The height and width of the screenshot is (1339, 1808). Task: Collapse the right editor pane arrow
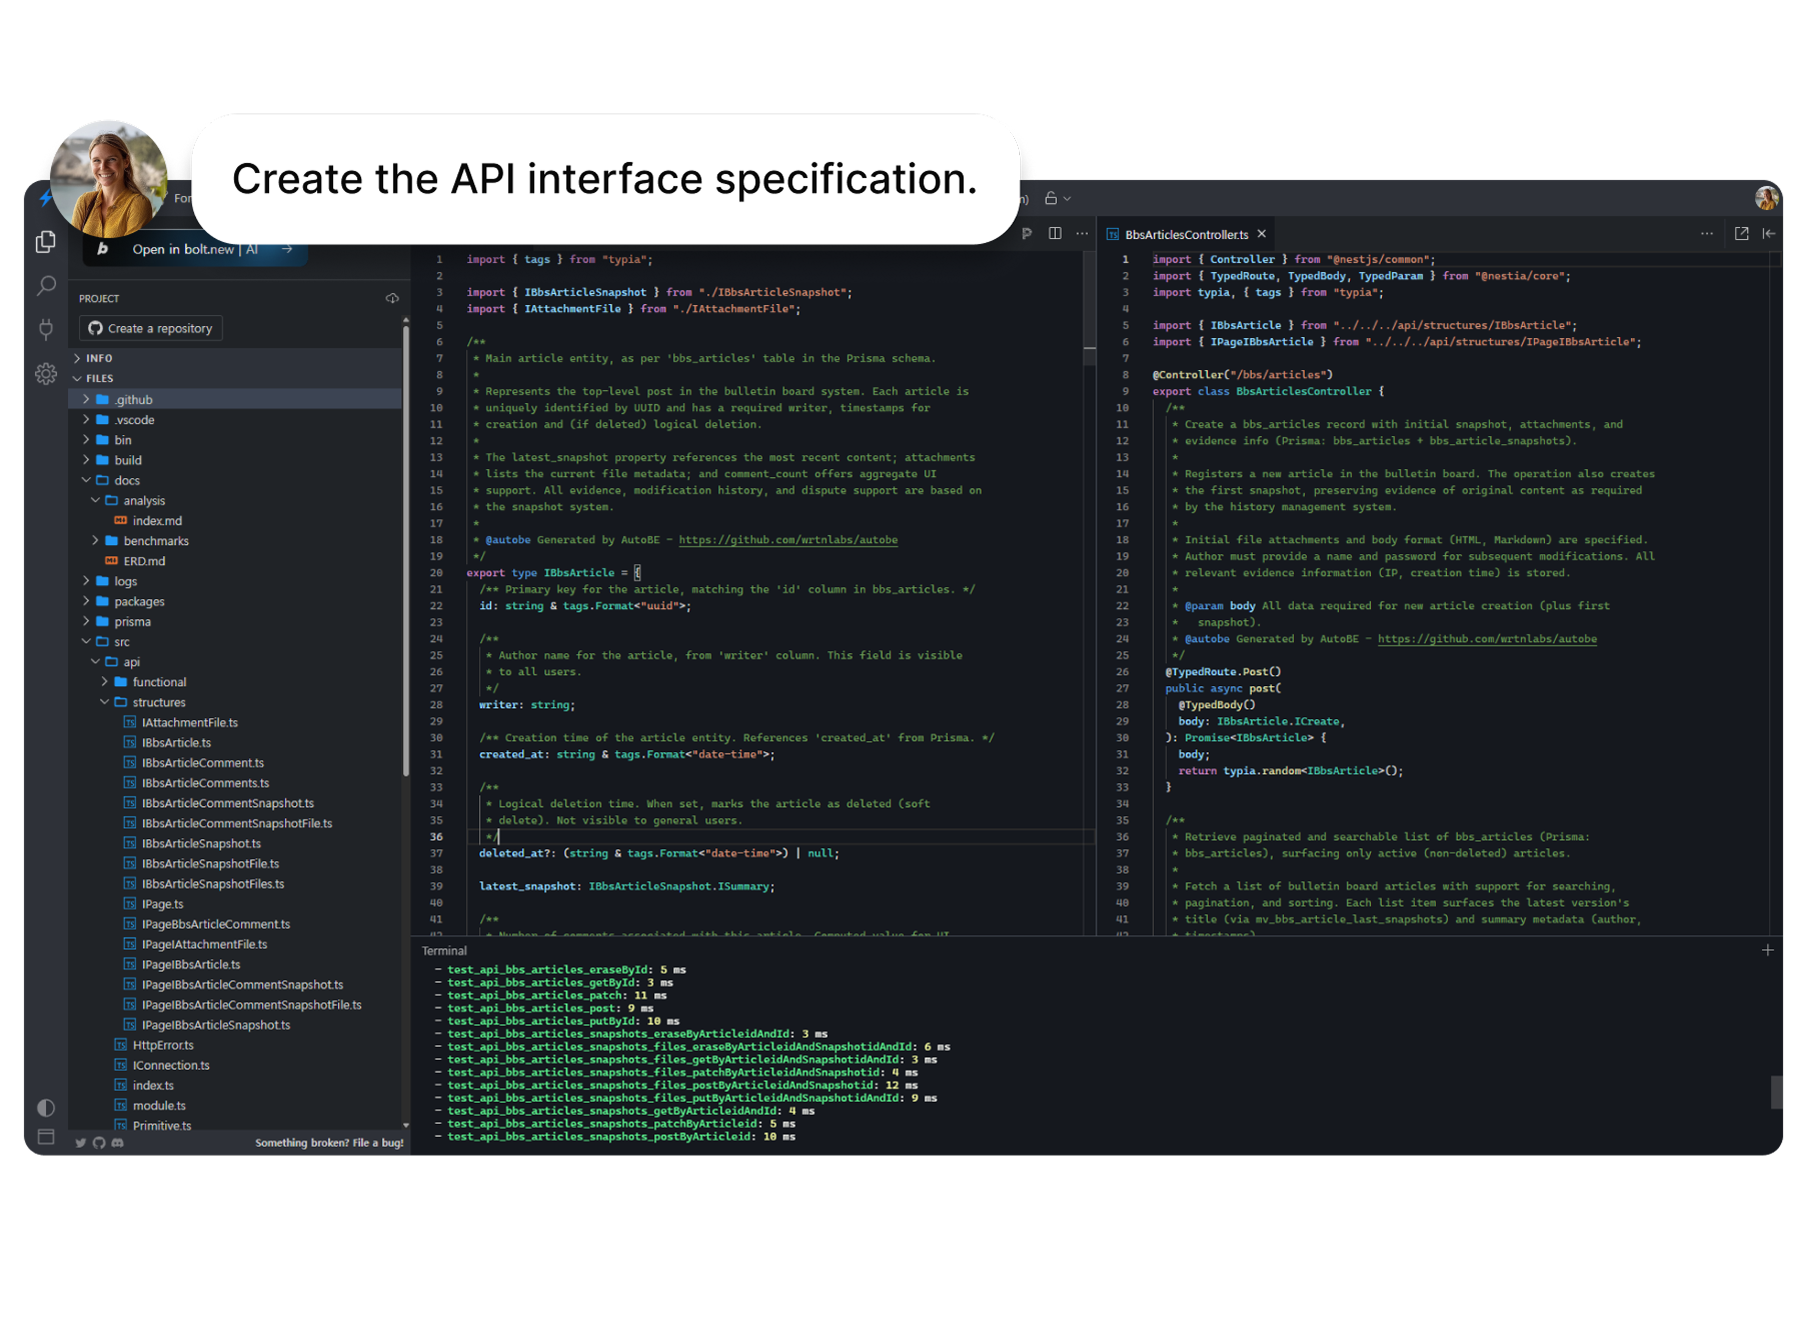pyautogui.click(x=1769, y=233)
